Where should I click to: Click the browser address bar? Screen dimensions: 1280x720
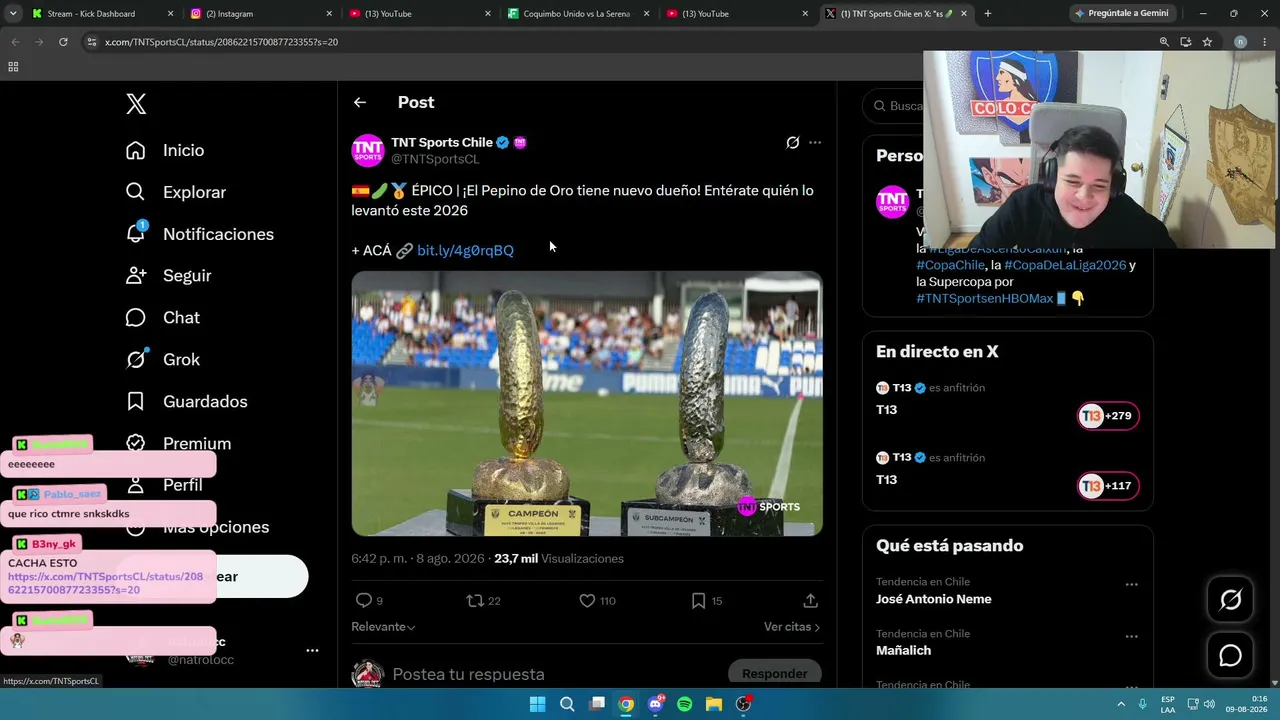[620, 42]
